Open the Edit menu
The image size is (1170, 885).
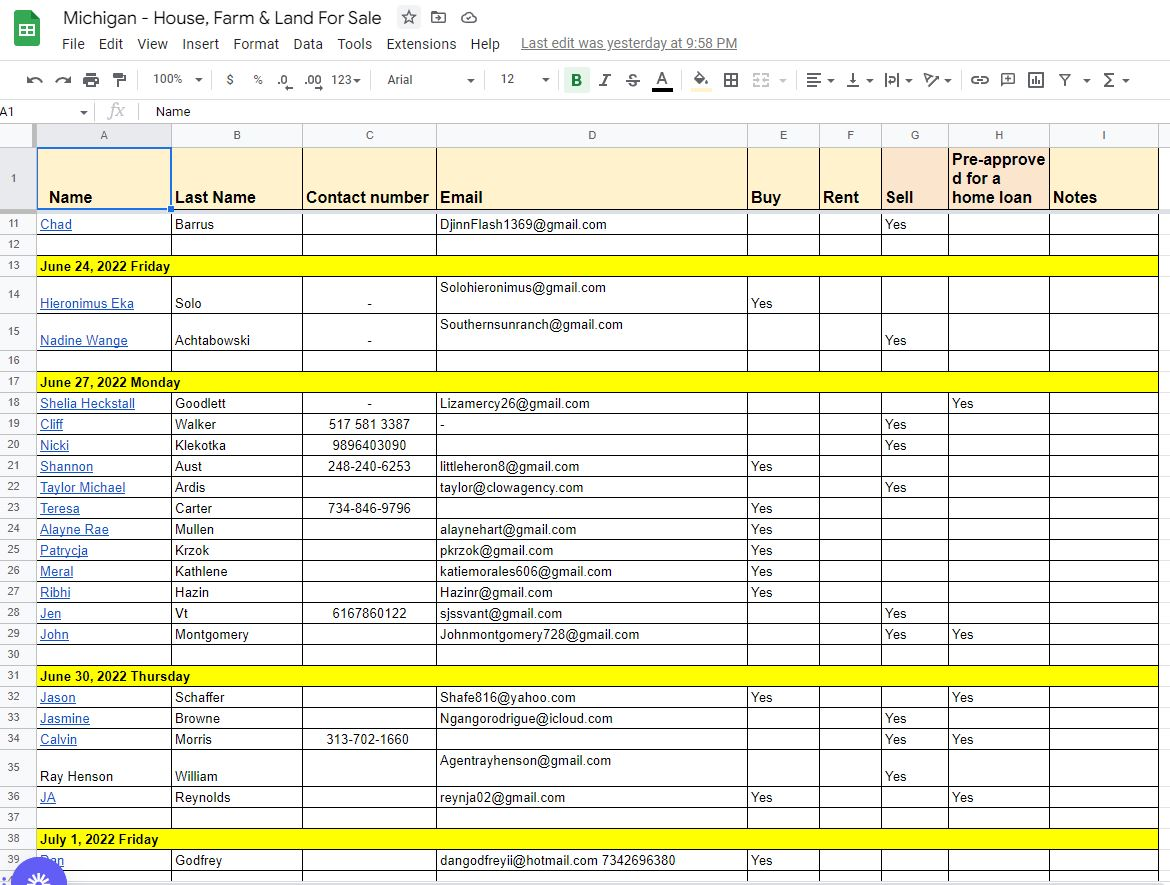pyautogui.click(x=110, y=44)
